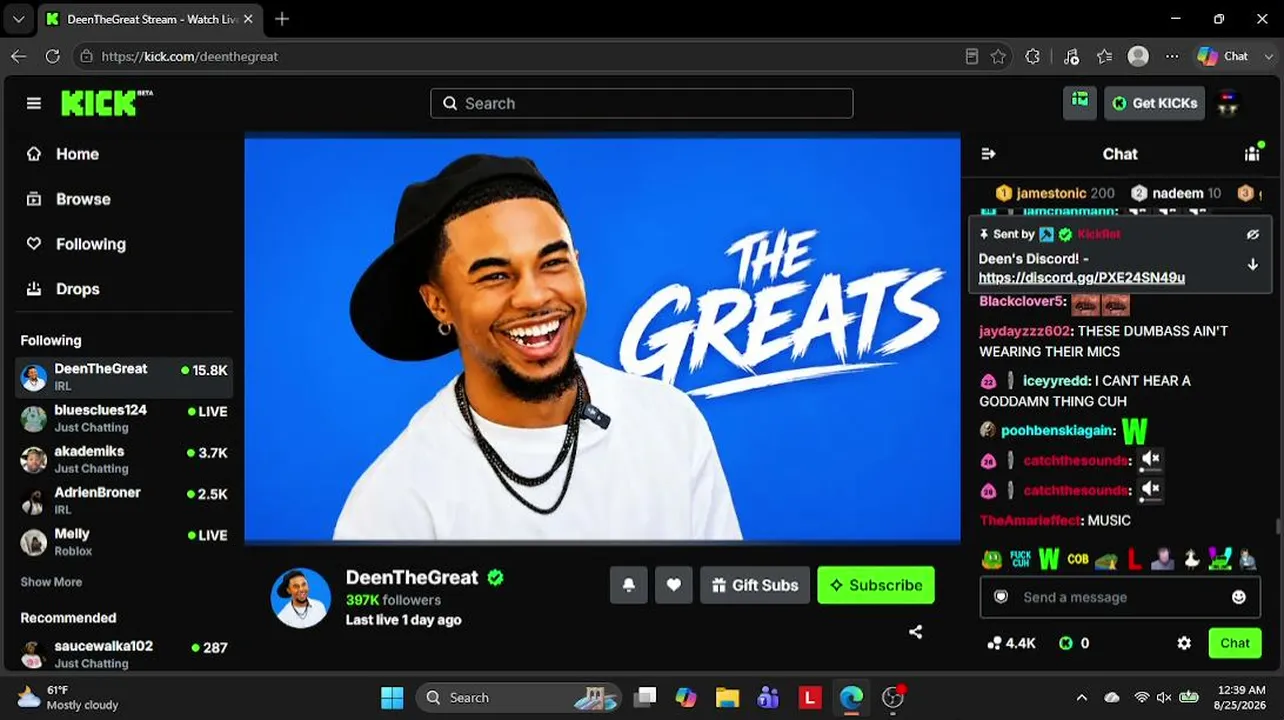Open recommended saucewalka102 channel
Screen dimensions: 1284x720
pos(124,654)
